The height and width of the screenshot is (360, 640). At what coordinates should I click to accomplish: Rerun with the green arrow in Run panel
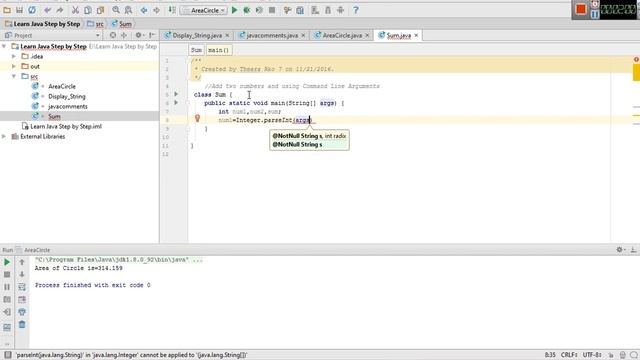[x=7, y=262]
